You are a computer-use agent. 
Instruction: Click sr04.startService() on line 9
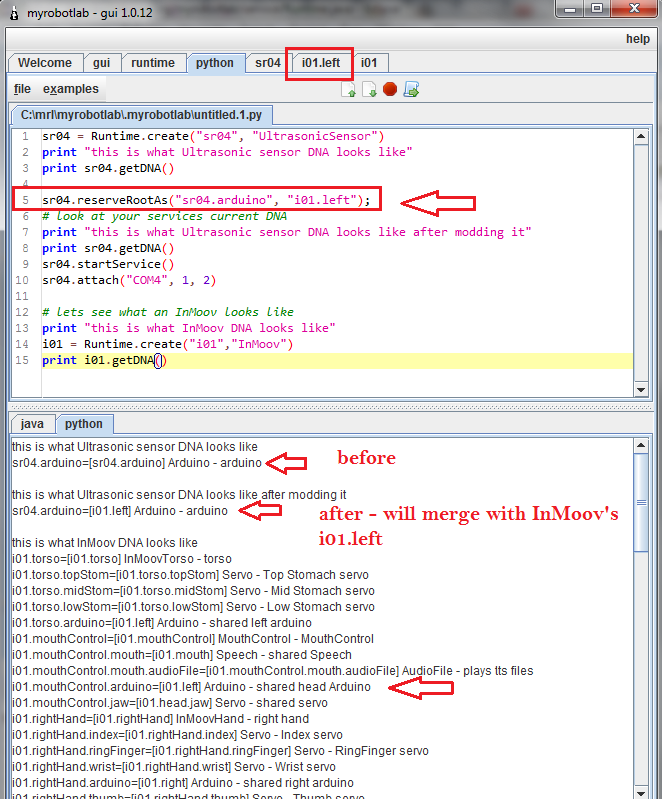tap(108, 264)
